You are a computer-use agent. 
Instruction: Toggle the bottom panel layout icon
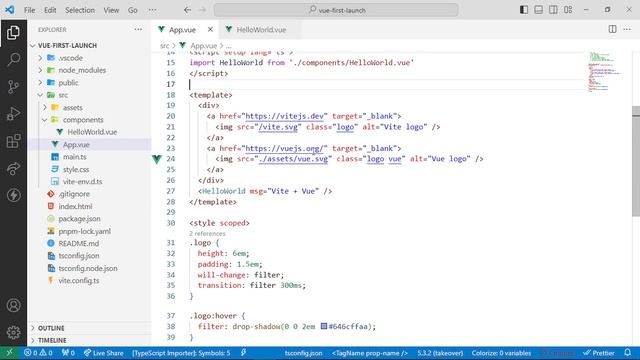point(538,10)
